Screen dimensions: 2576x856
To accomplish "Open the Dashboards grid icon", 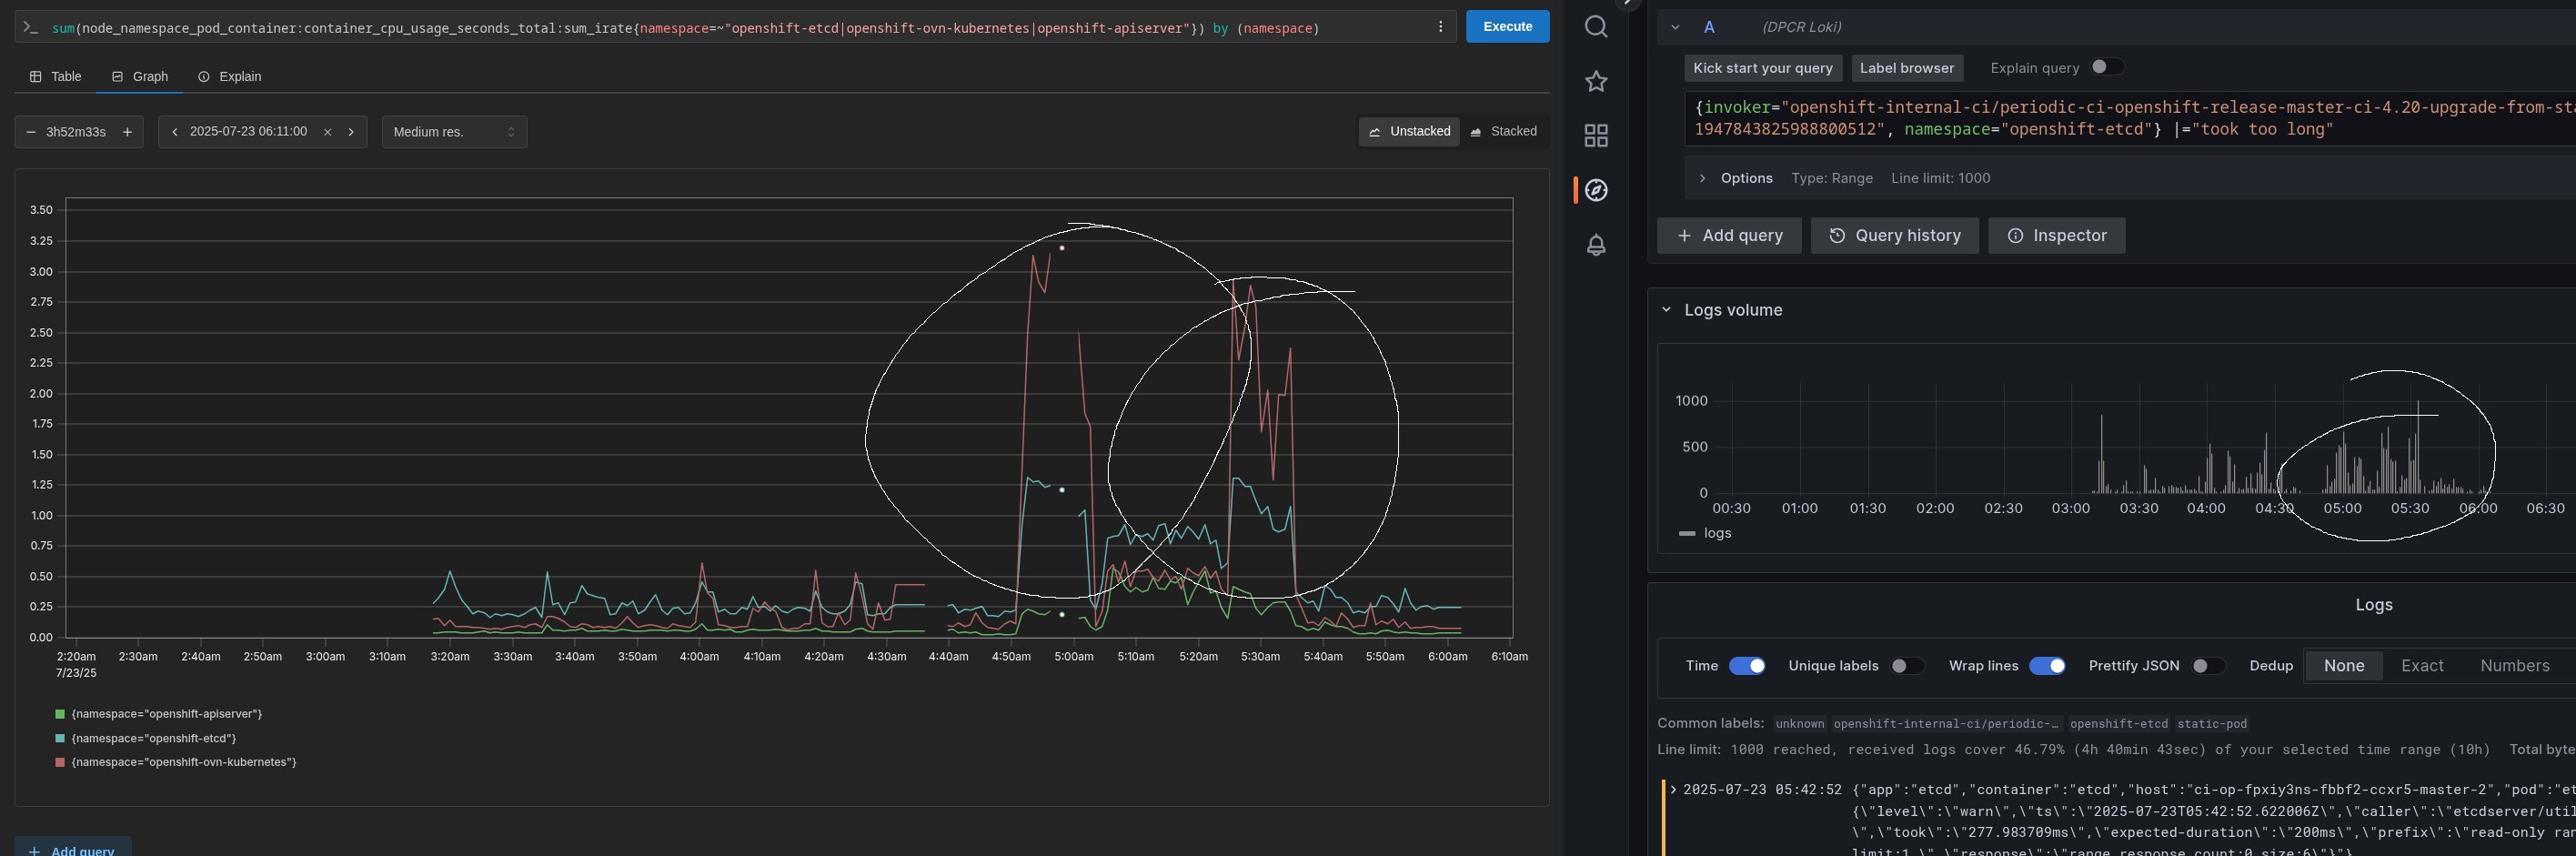I will (1596, 136).
